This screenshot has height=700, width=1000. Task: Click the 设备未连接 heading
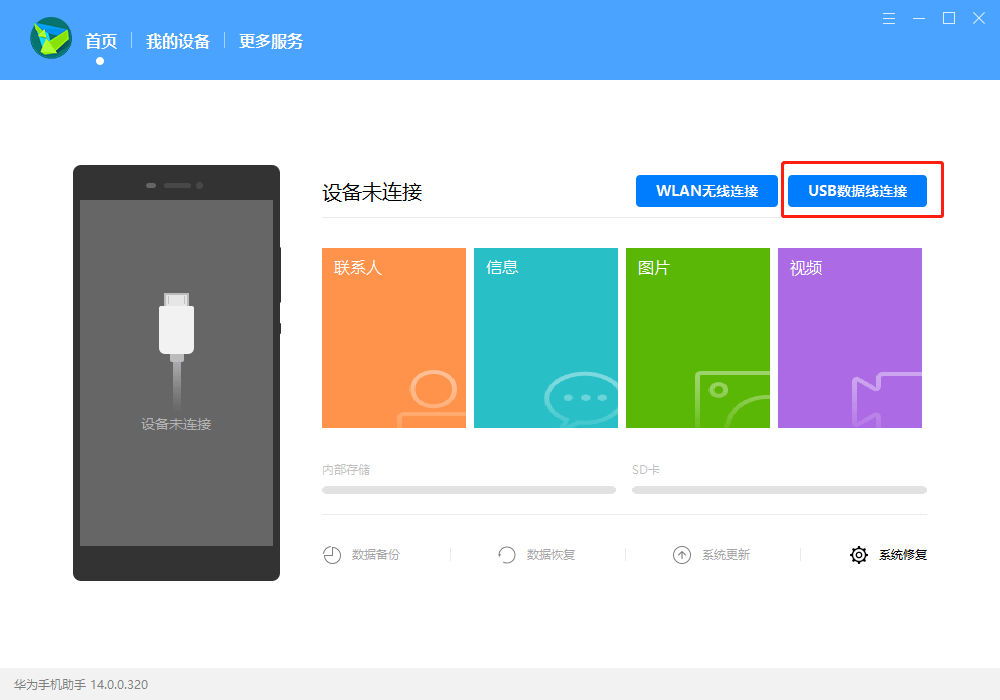372,193
